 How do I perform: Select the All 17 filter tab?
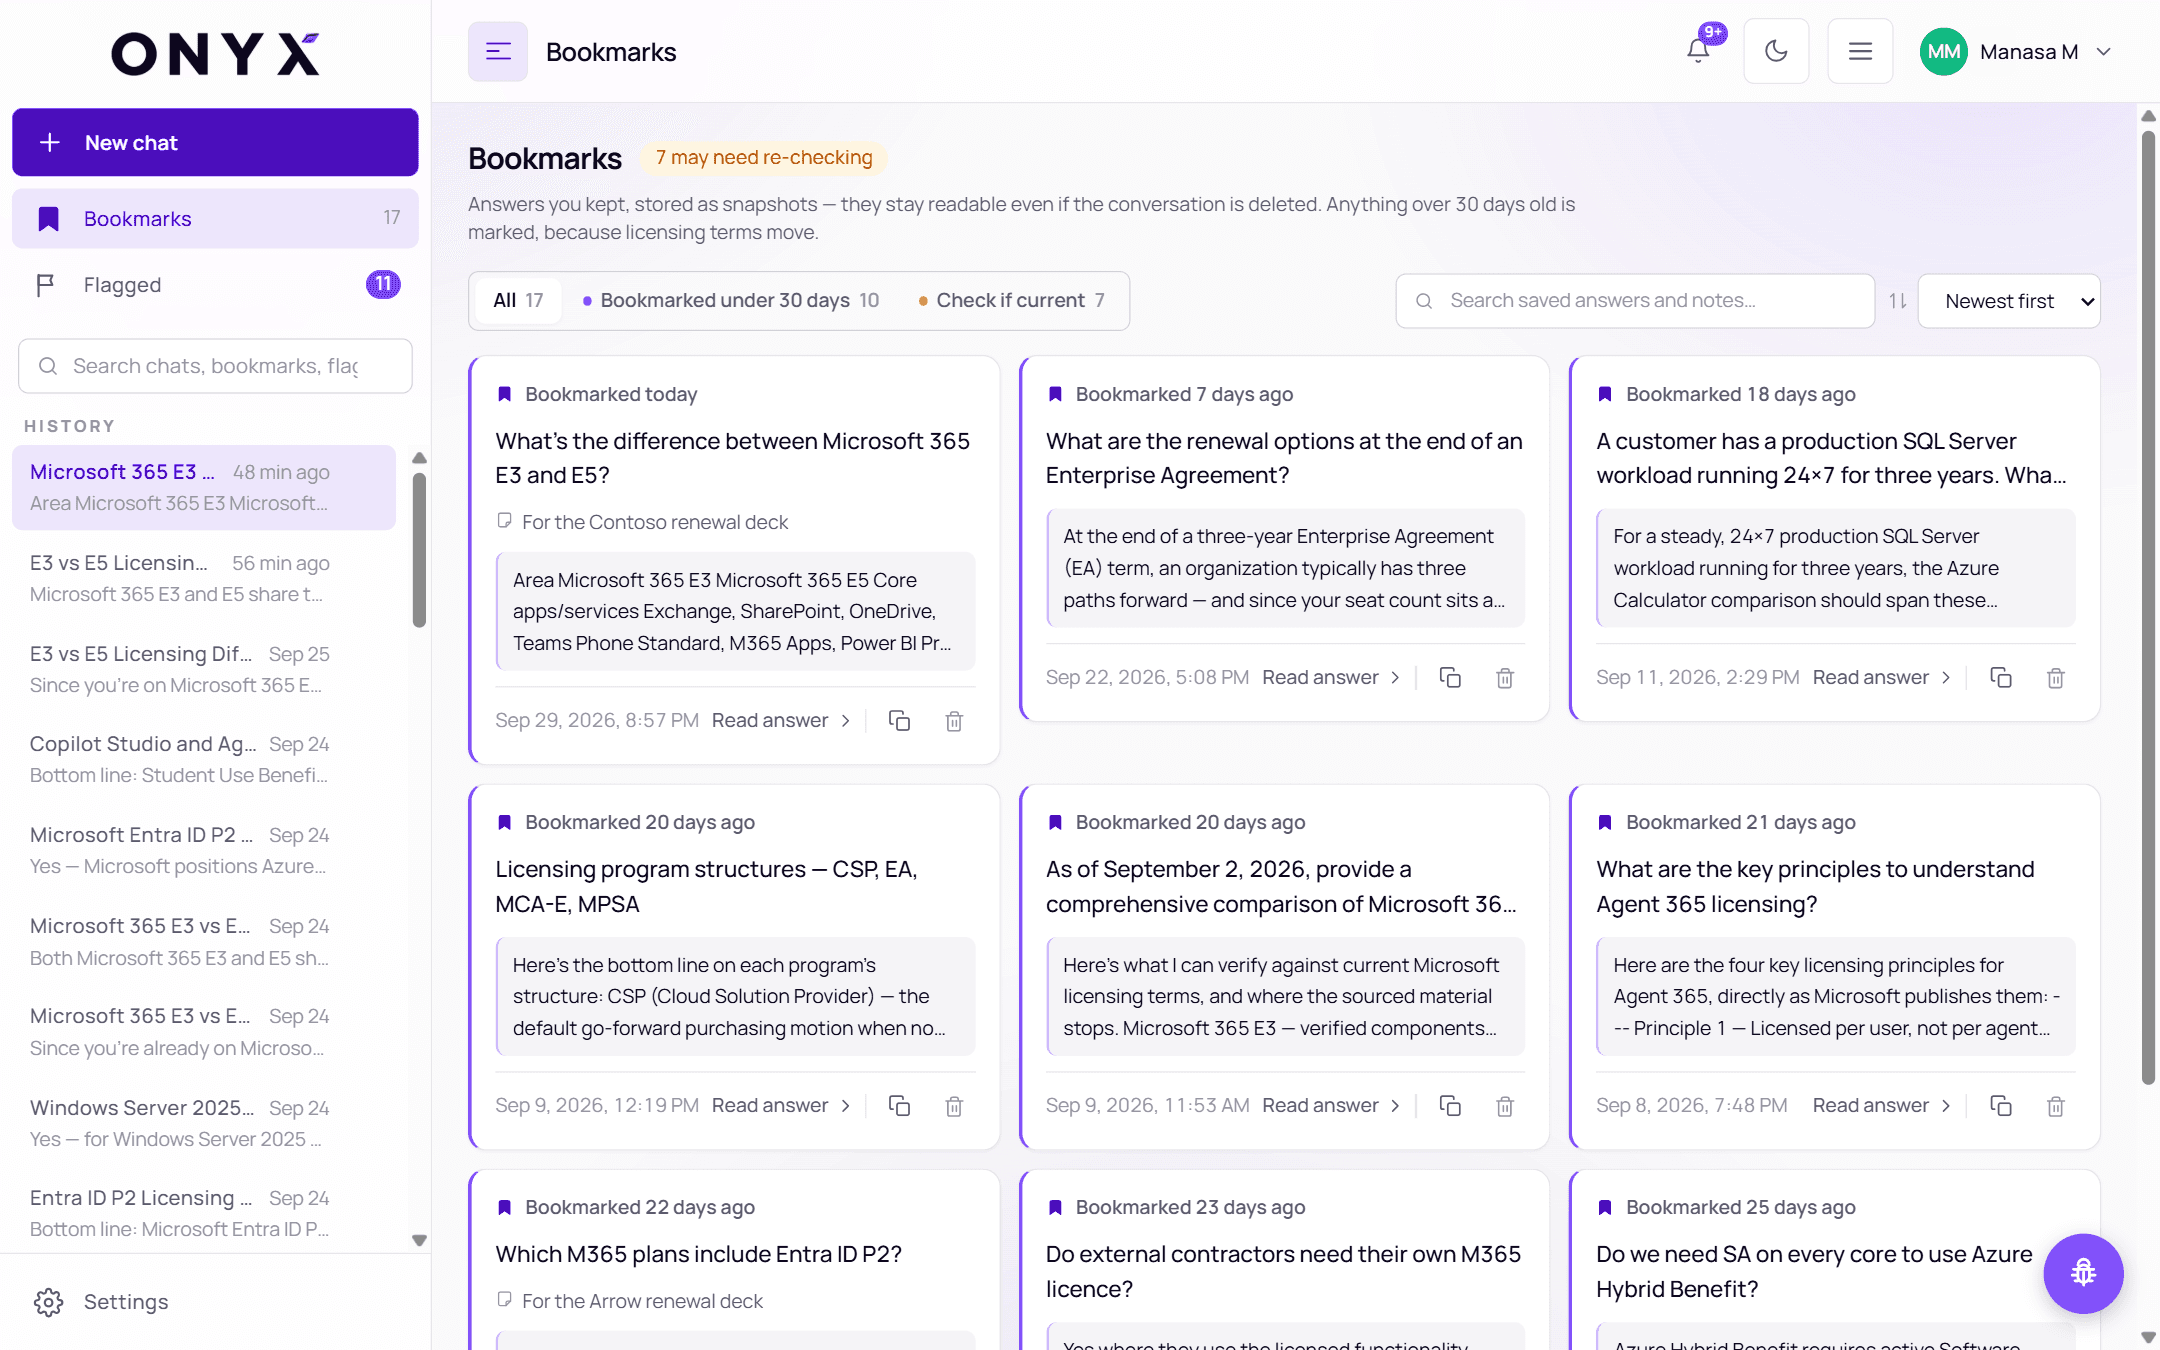tap(518, 300)
